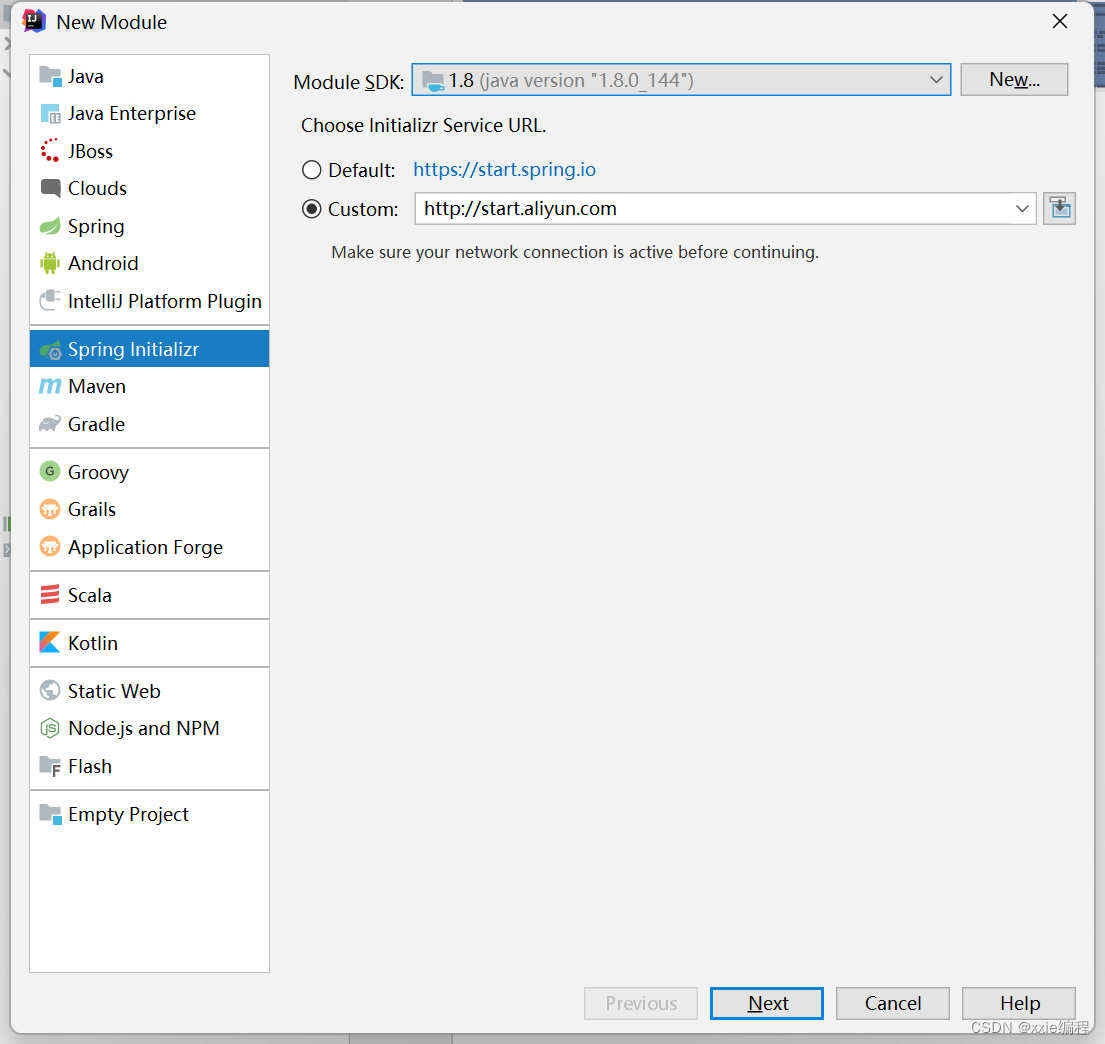Click the Java Enterprise icon

[50, 113]
